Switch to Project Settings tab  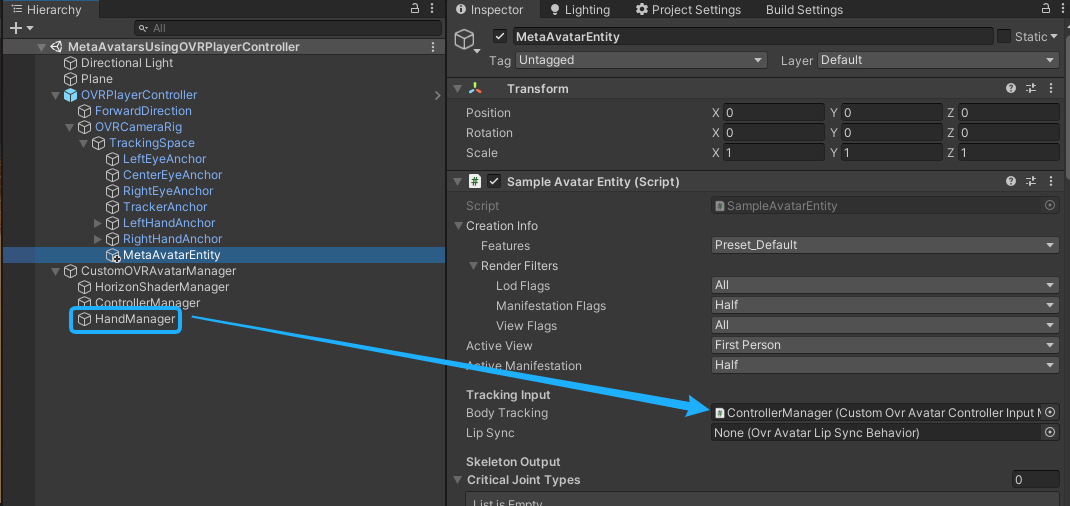click(688, 10)
